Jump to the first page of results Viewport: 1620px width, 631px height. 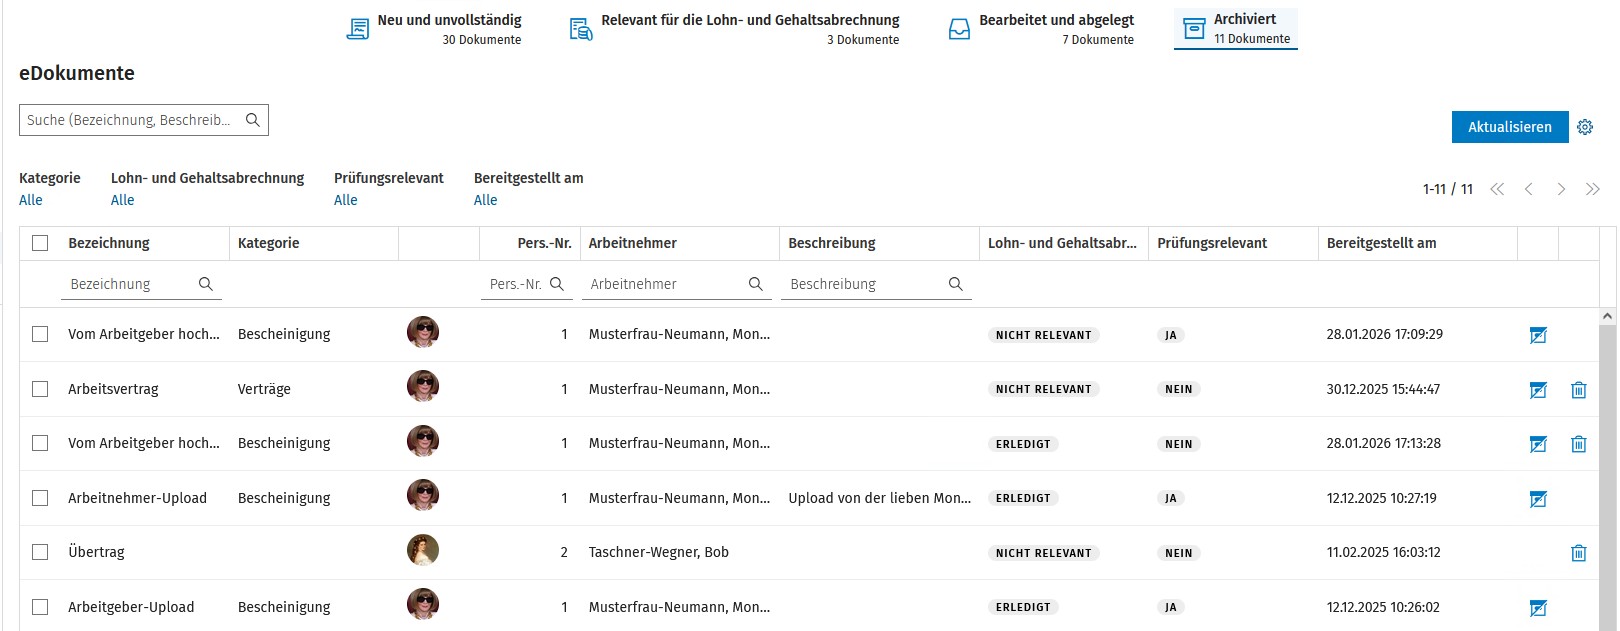pyautogui.click(x=1497, y=189)
